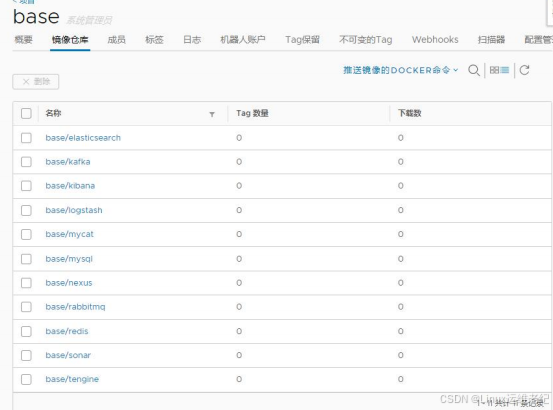Image resolution: width=553 pixels, height=410 pixels.
Task: Open the base/rabbitmq repository link
Action: coord(75,307)
